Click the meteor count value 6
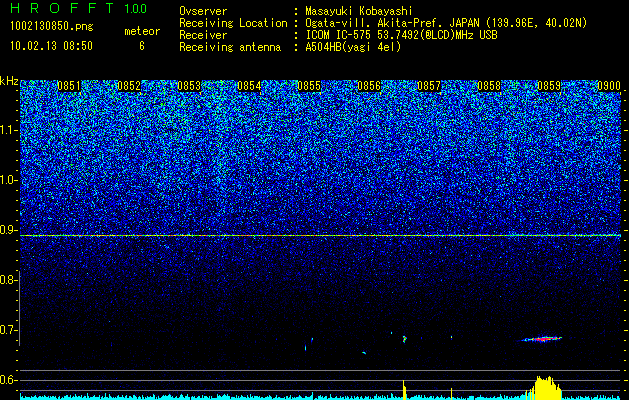 tap(142, 46)
